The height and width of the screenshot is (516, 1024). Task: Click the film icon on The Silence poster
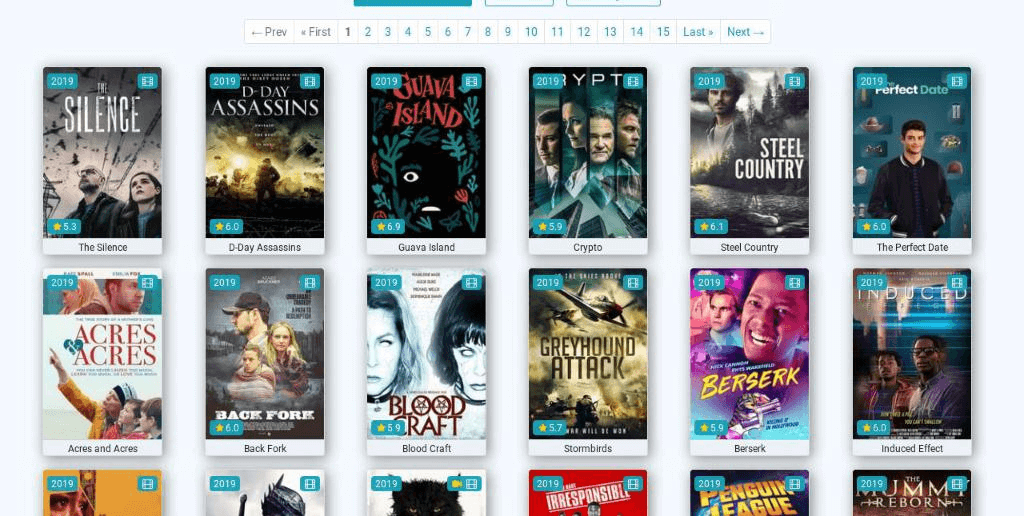[147, 81]
